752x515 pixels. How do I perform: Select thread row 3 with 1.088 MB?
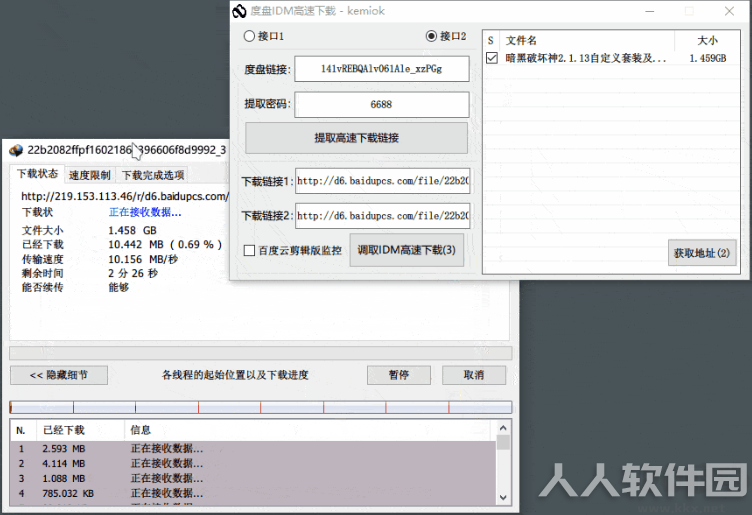click(x=253, y=479)
